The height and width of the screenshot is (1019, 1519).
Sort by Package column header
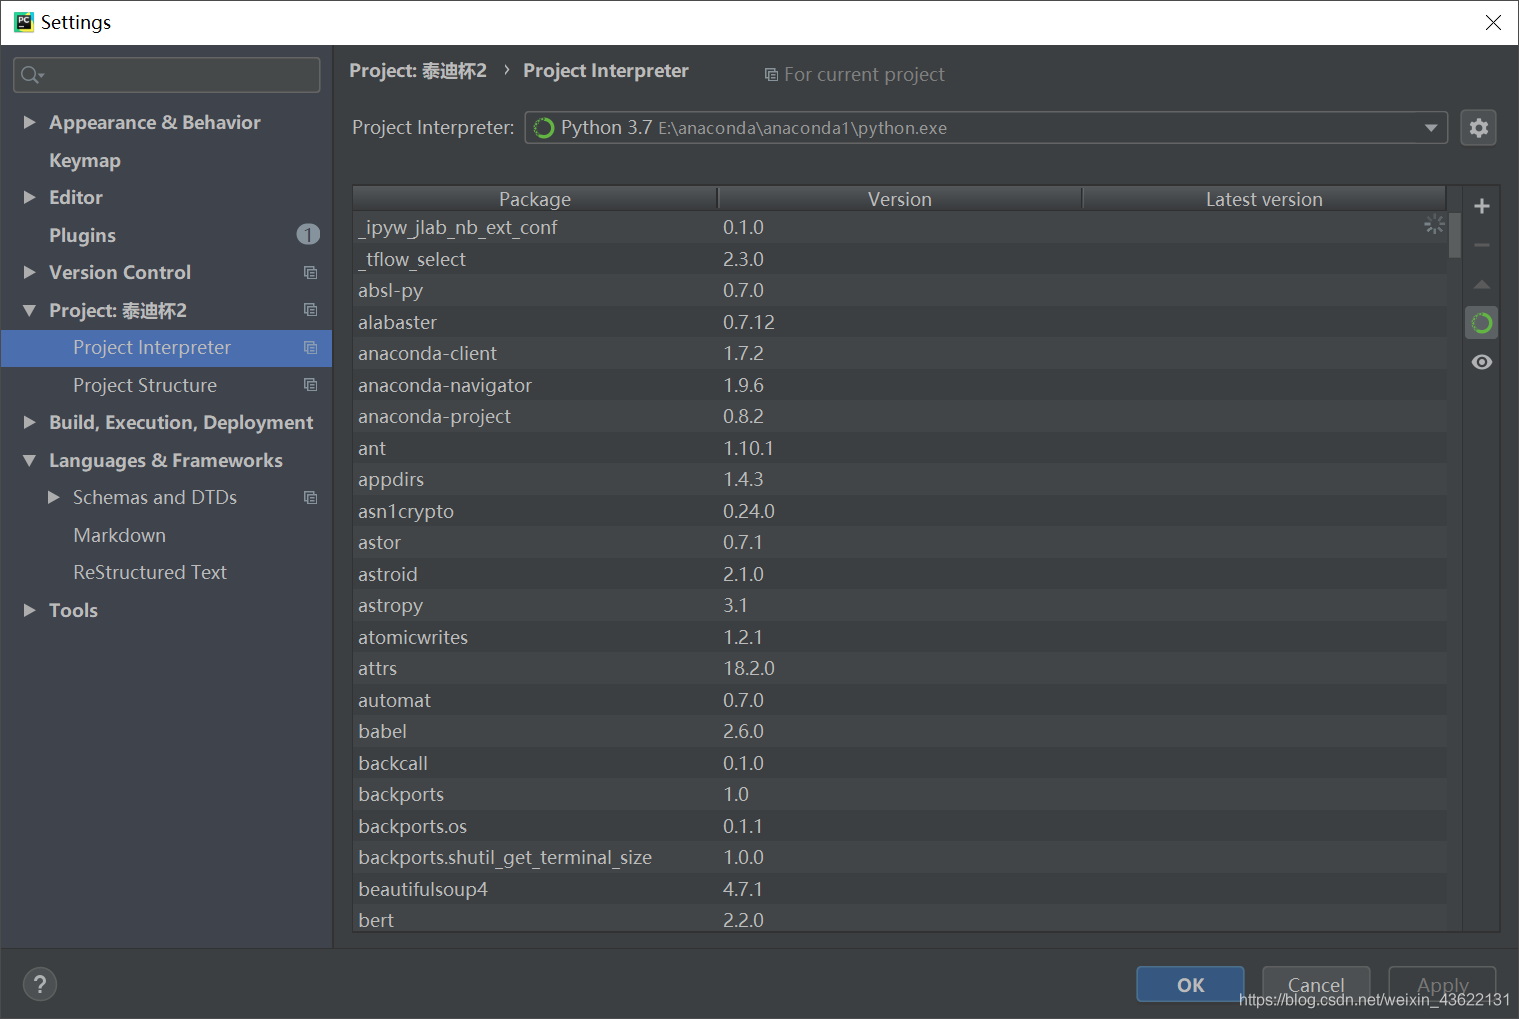535,199
